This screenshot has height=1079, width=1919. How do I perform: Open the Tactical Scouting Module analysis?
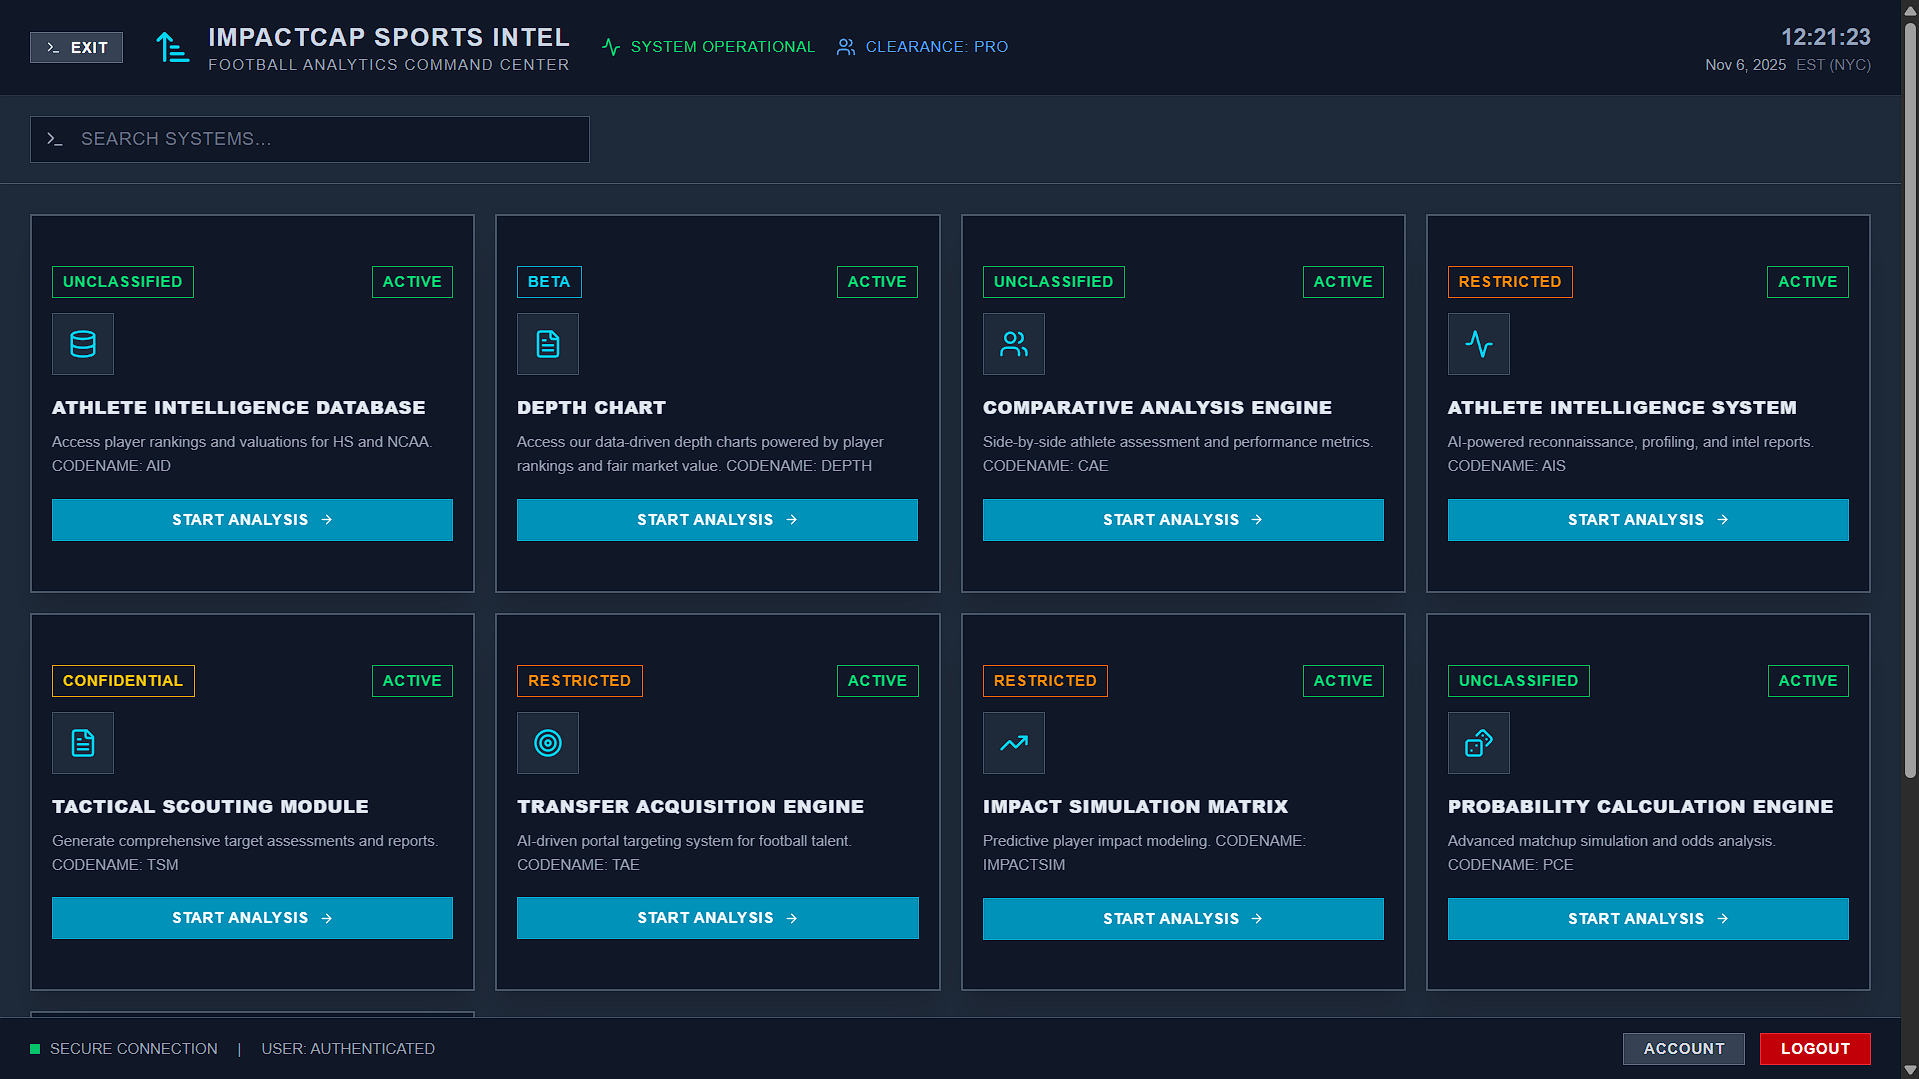pyautogui.click(x=252, y=917)
